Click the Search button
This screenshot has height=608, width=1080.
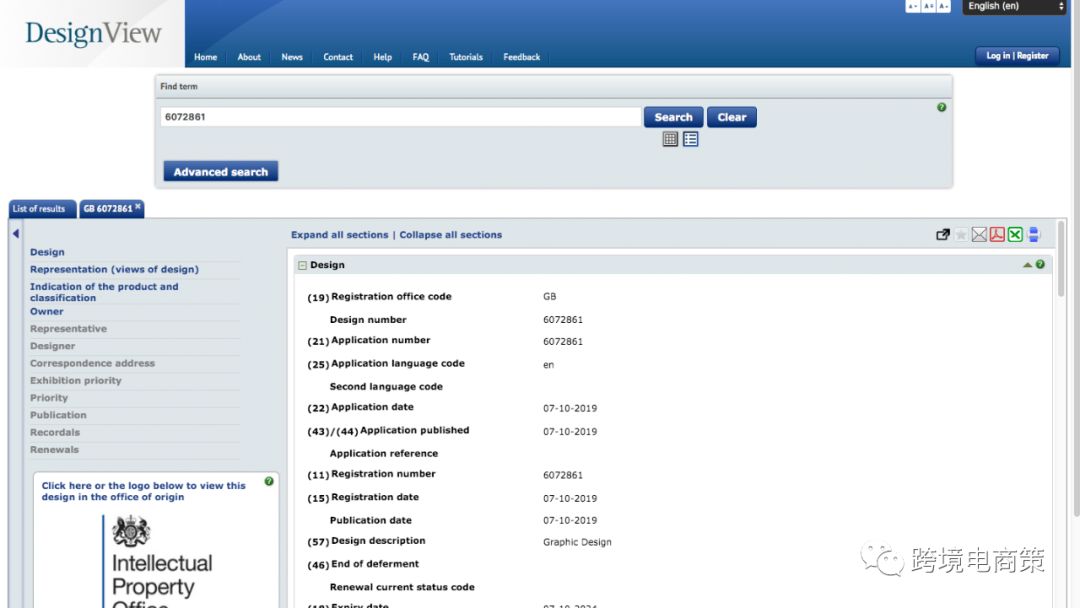click(673, 117)
